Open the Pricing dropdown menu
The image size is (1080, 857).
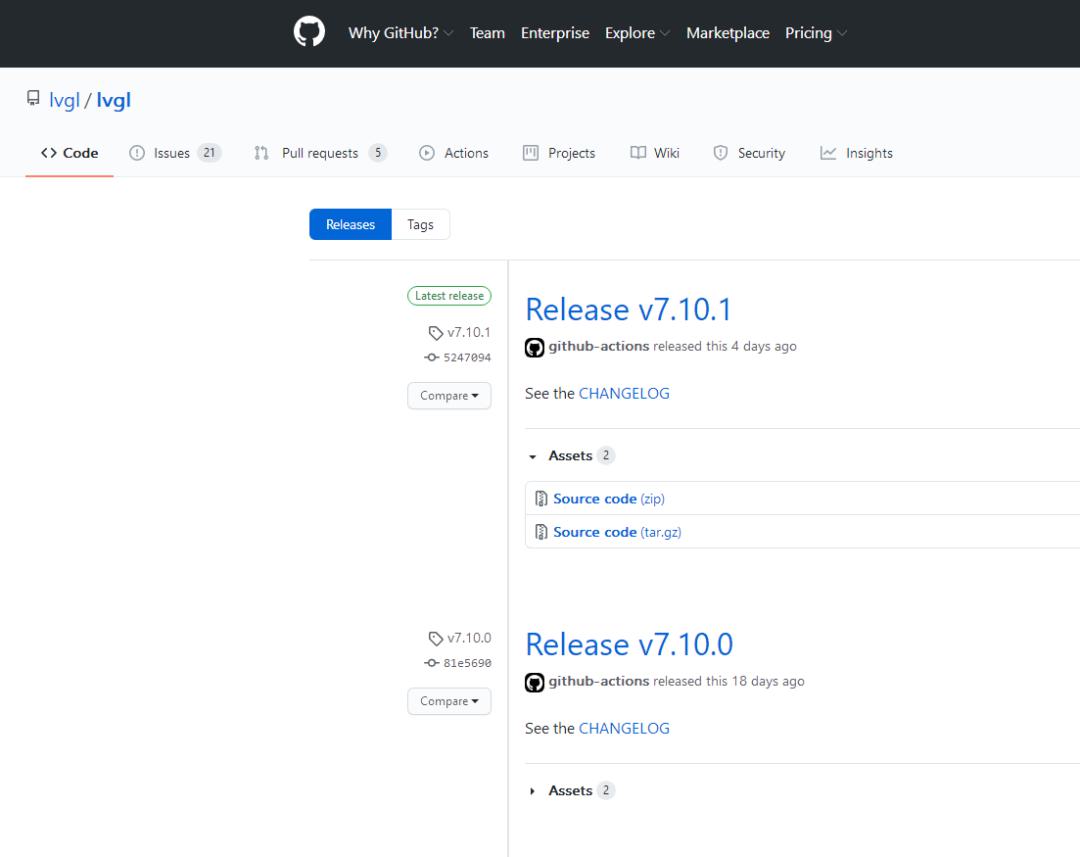[816, 33]
